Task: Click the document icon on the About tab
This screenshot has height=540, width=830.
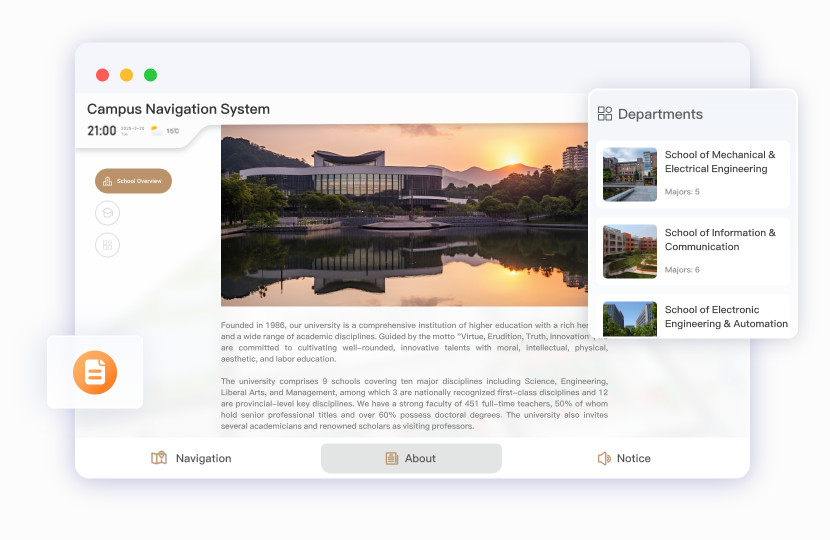Action: [392, 458]
